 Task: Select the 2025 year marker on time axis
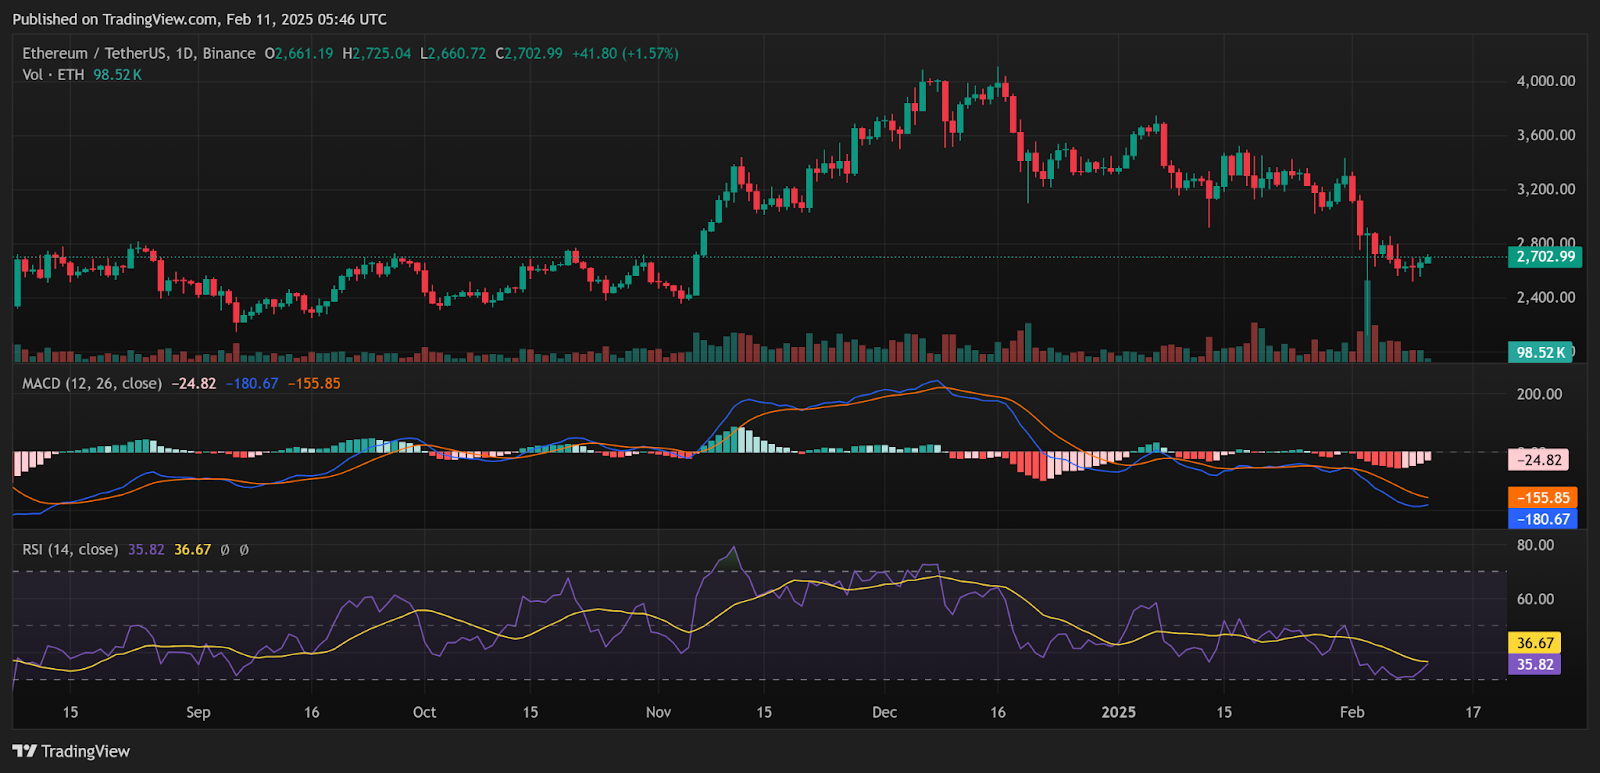[1118, 712]
